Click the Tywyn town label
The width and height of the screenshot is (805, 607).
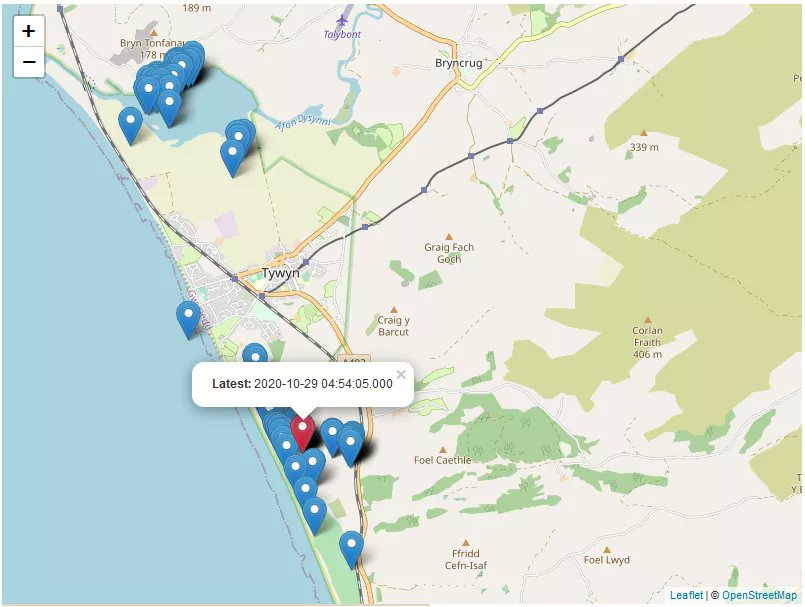pos(281,273)
